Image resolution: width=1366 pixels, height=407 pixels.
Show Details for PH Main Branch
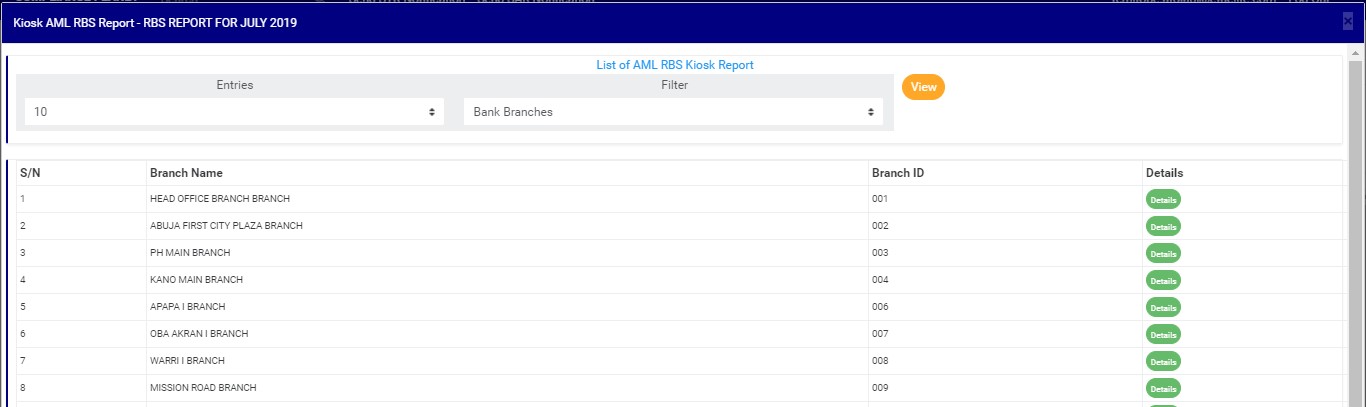pos(1163,254)
